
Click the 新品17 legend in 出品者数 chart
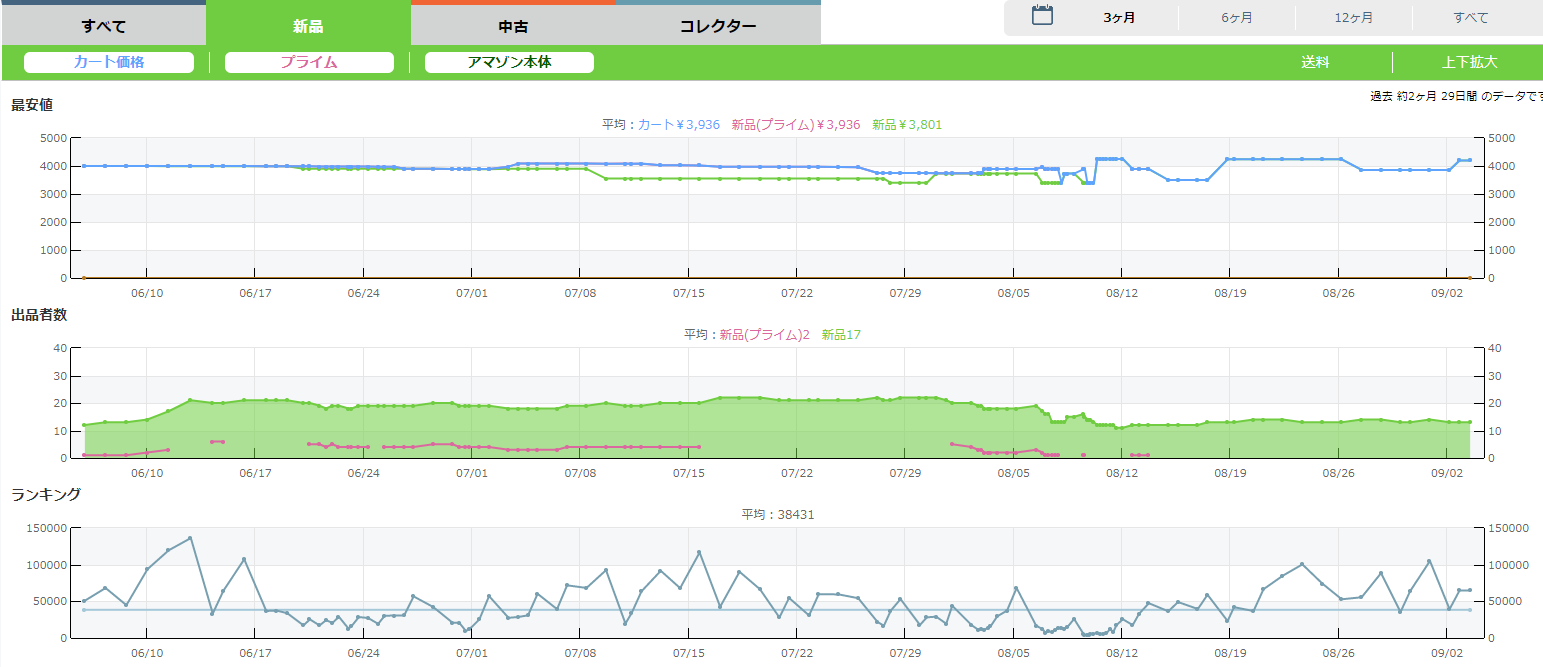[840, 335]
